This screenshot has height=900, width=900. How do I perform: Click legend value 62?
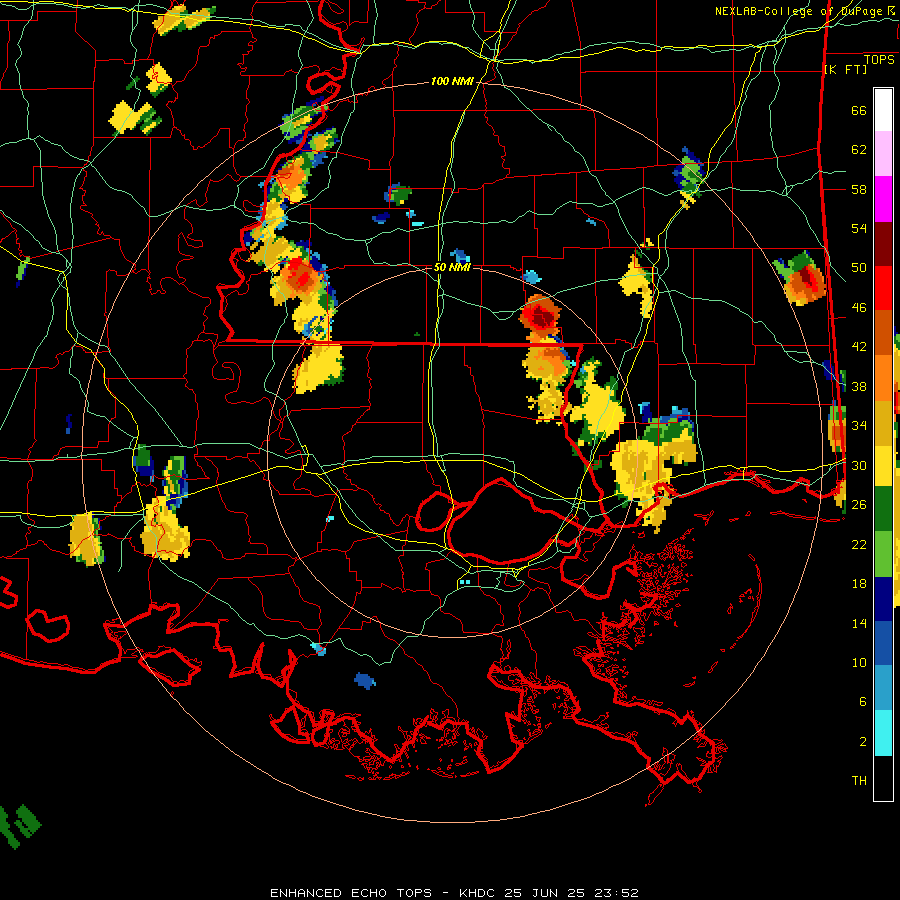859,150
